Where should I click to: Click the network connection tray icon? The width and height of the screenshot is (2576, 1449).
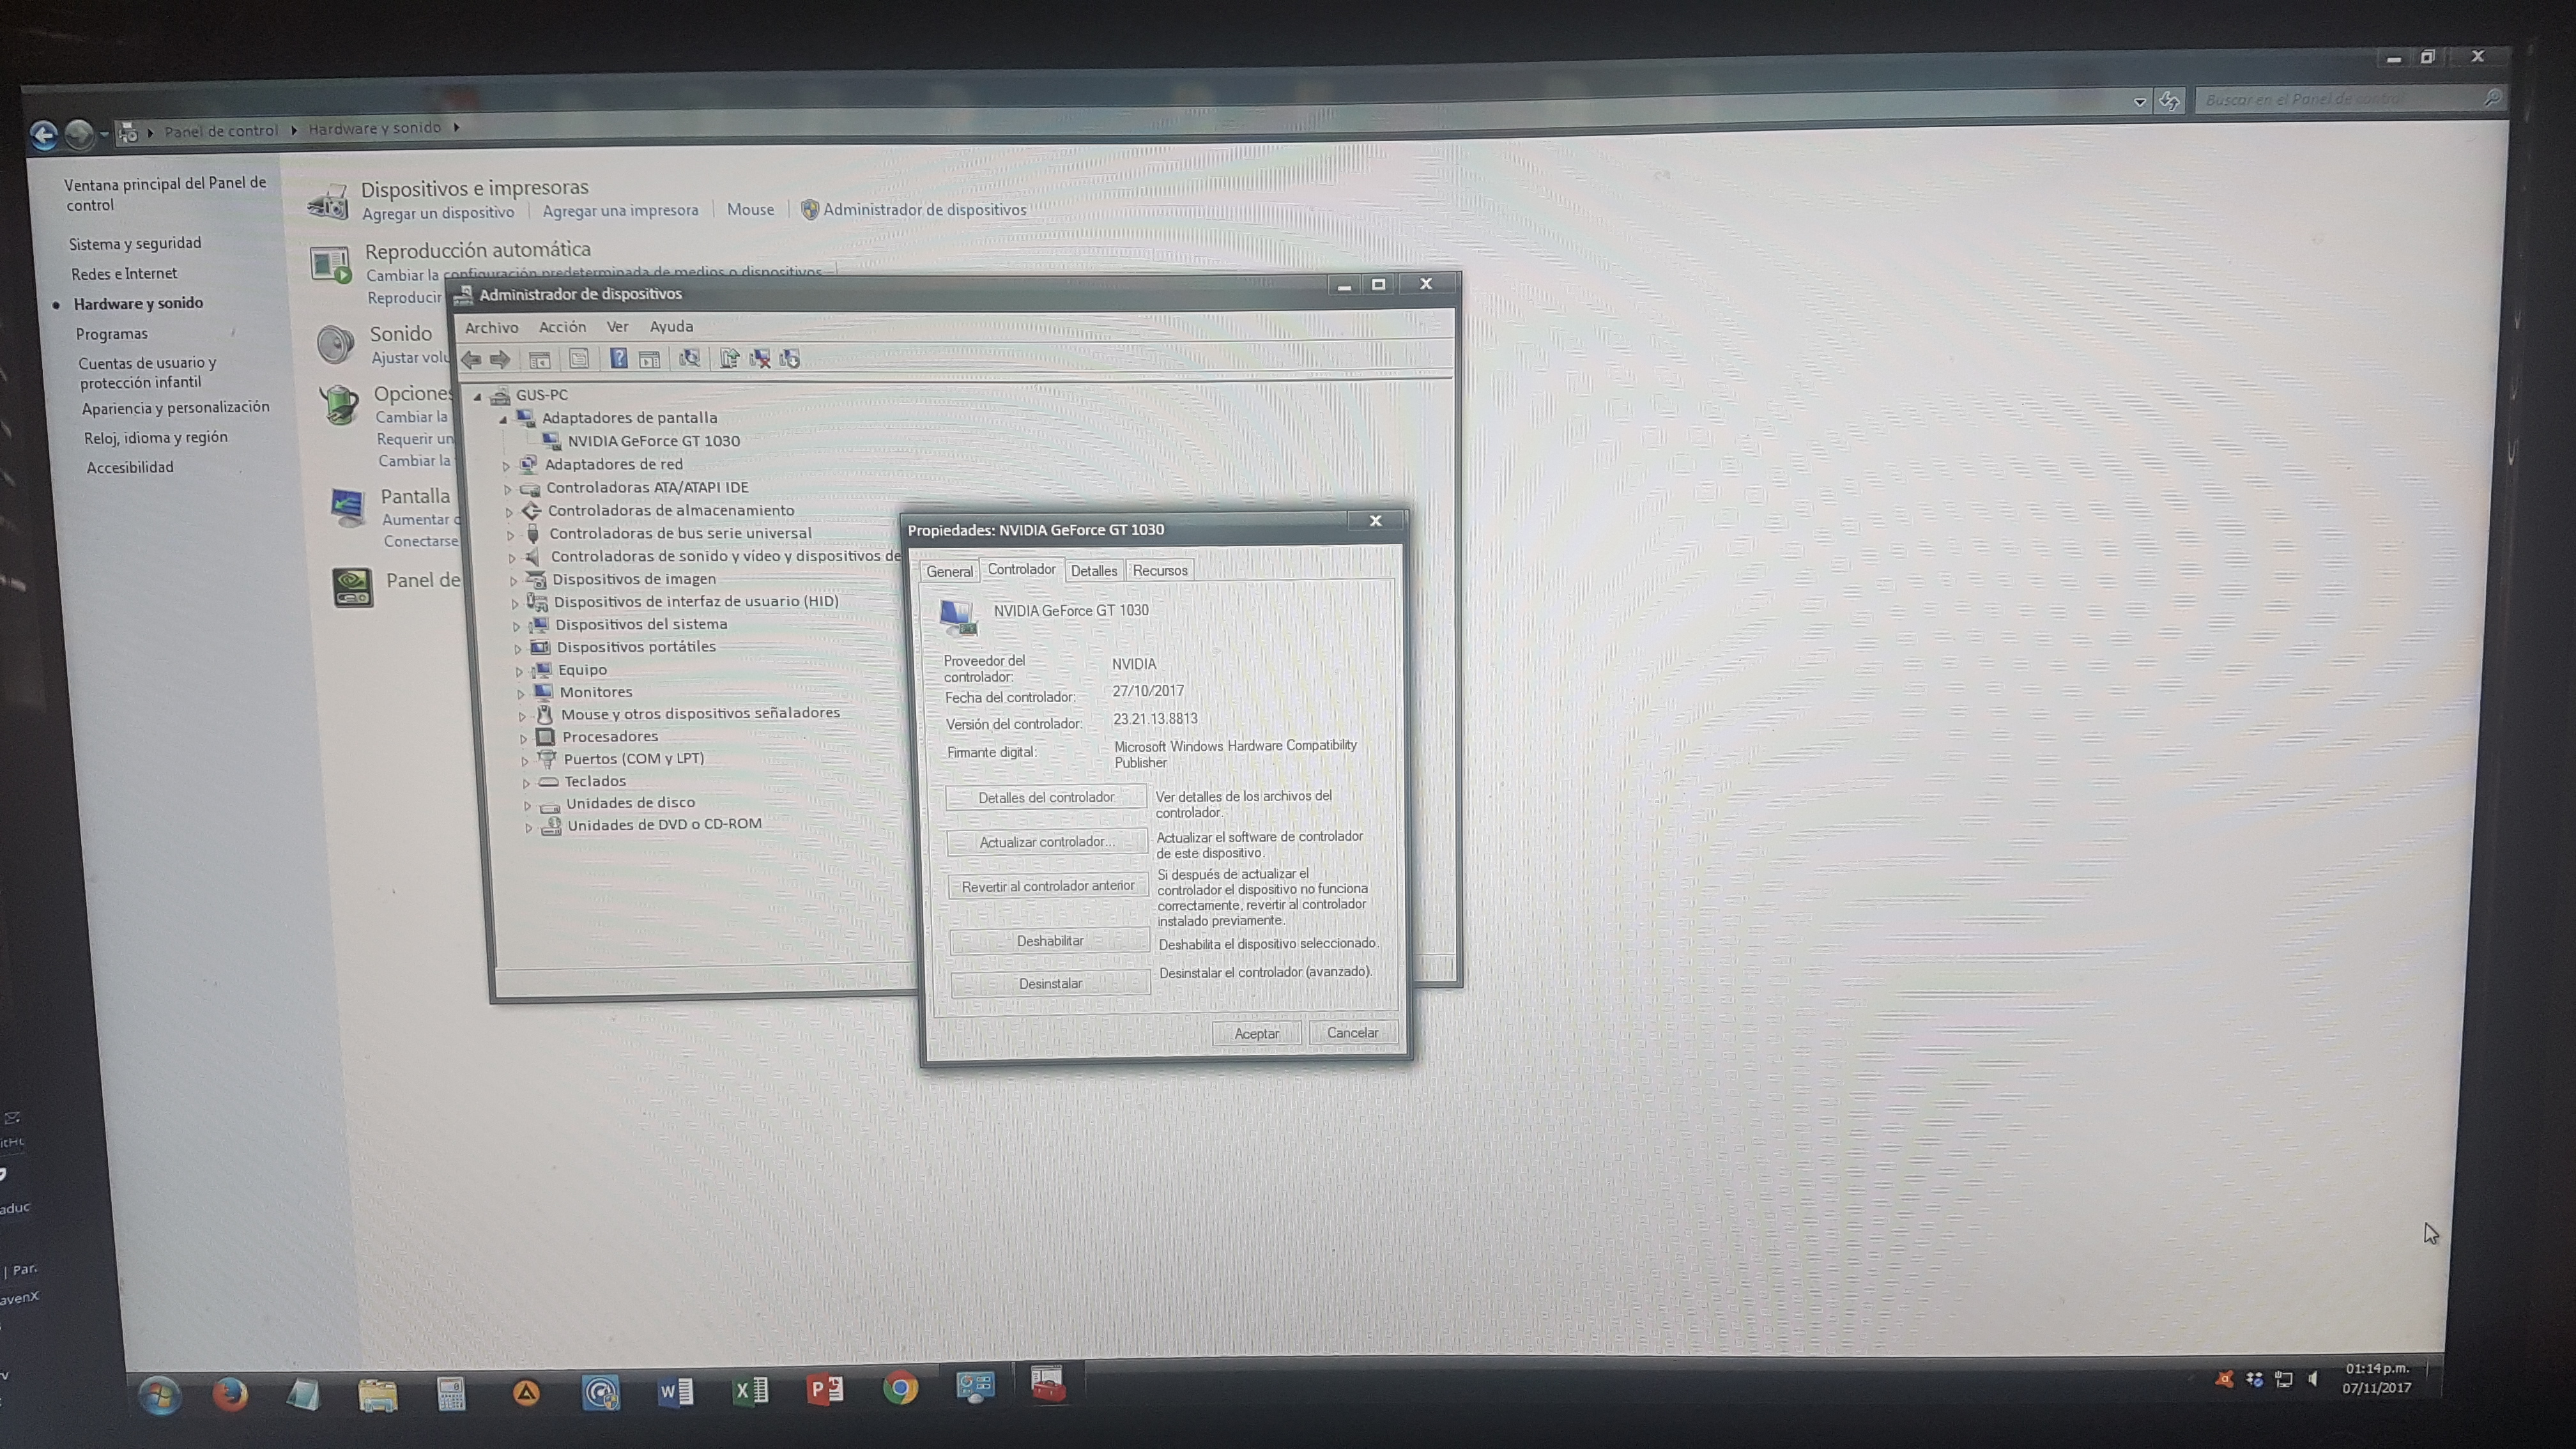pos(2284,1380)
